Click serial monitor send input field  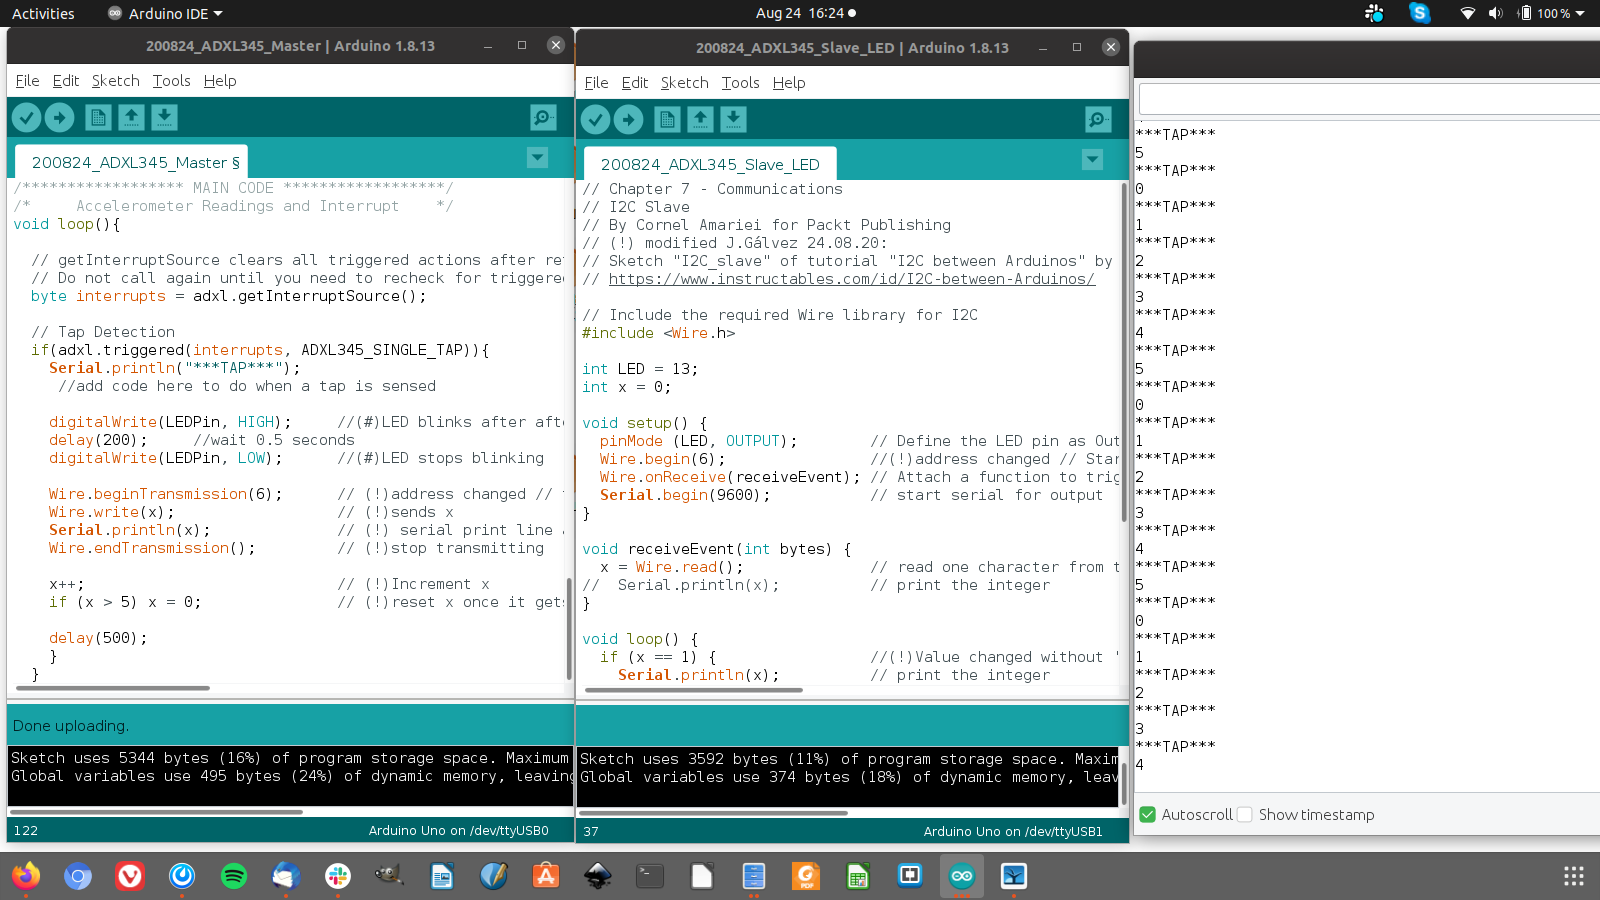(x=1369, y=99)
